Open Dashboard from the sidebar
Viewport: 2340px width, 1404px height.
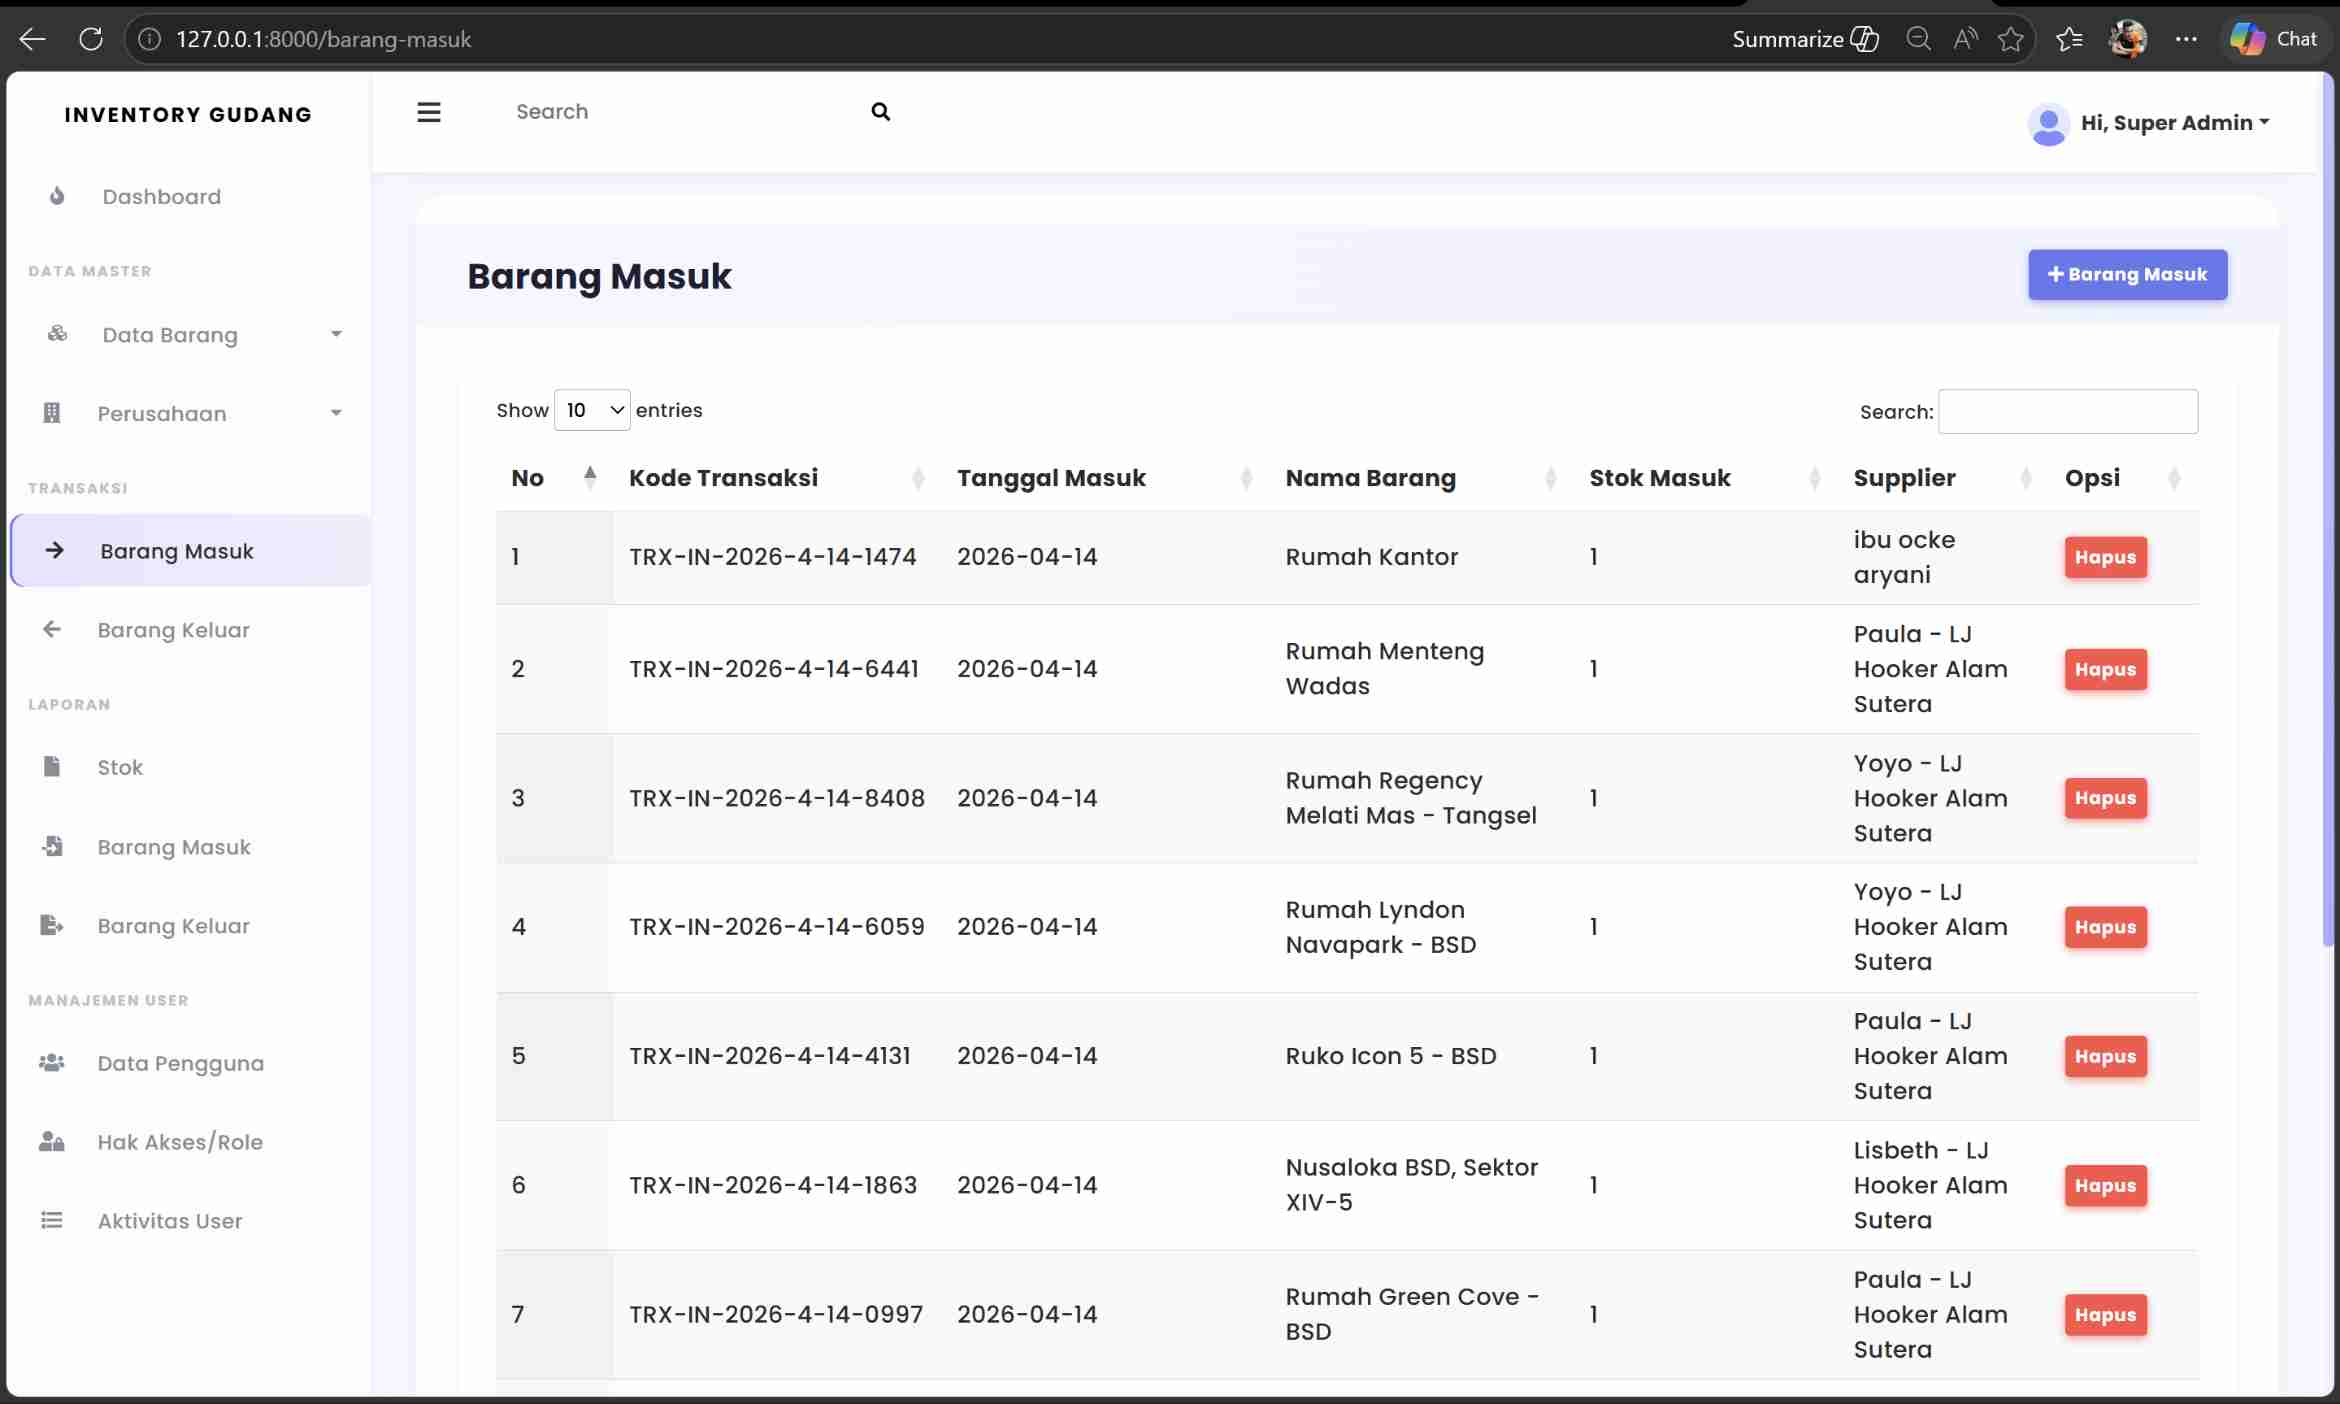[x=161, y=196]
